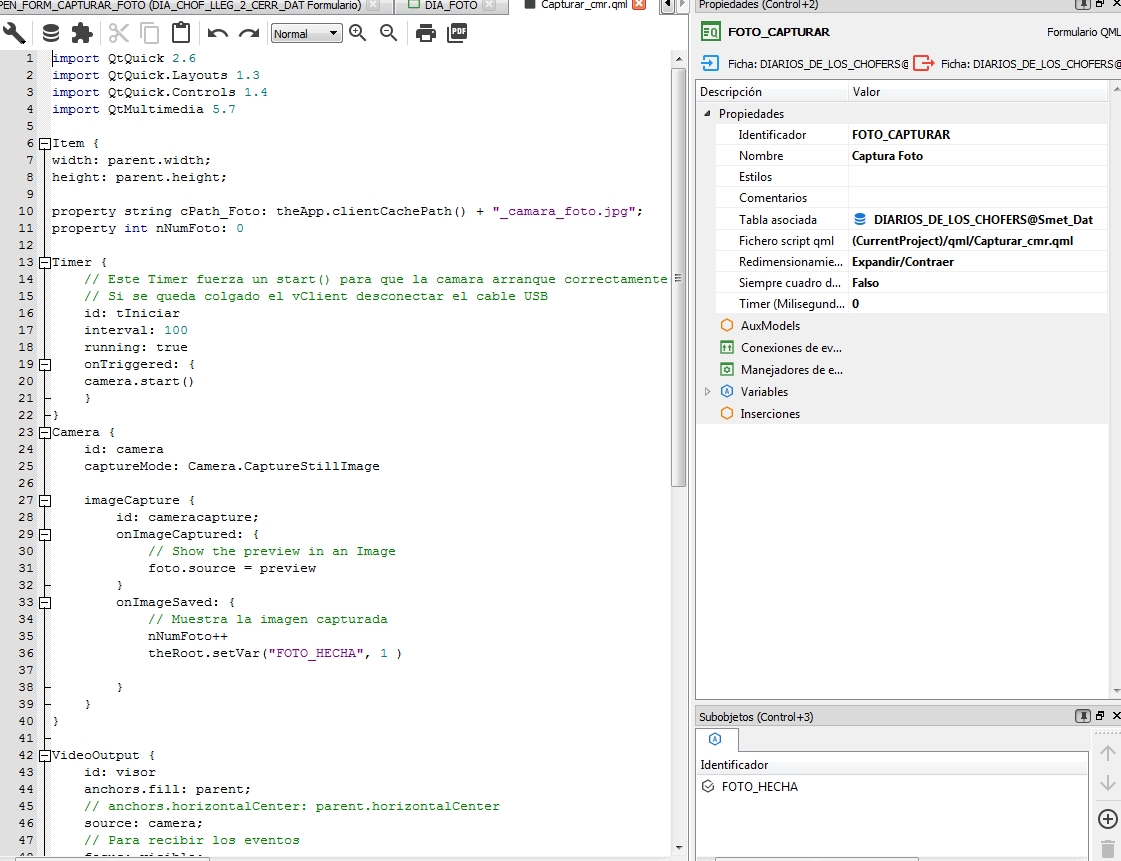Viewport: 1121px width, 861px height.
Task: Click line number 25 in gutter
Action: pyautogui.click(x=26, y=466)
